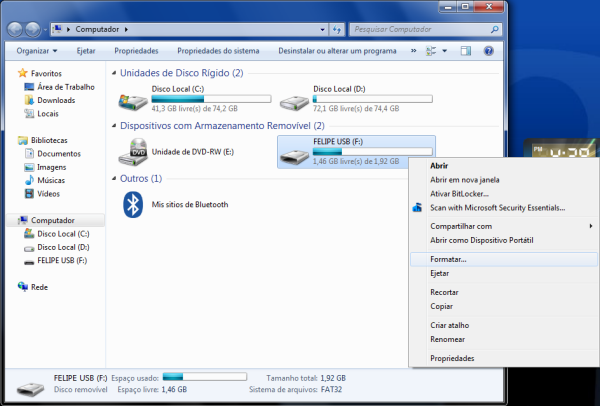Toggle the preview pane toolbar icon
Screen dimensions: 600x406
click(x=466, y=50)
